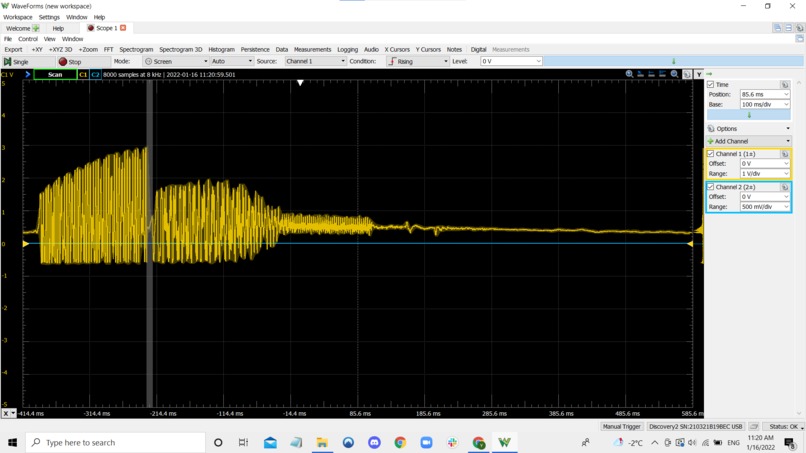Viewport: 806px width, 453px height.
Task: Click the zoom-in magnifier above the plot
Action: 629,74
